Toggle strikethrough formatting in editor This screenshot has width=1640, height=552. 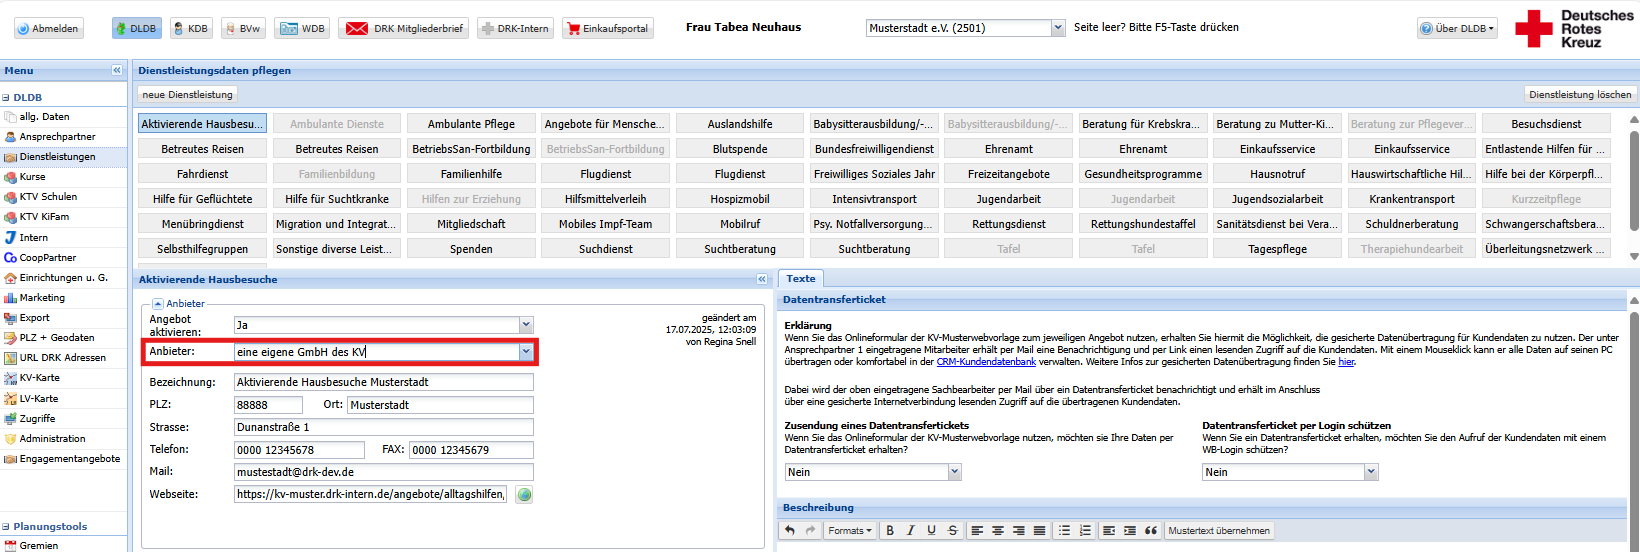pos(952,531)
